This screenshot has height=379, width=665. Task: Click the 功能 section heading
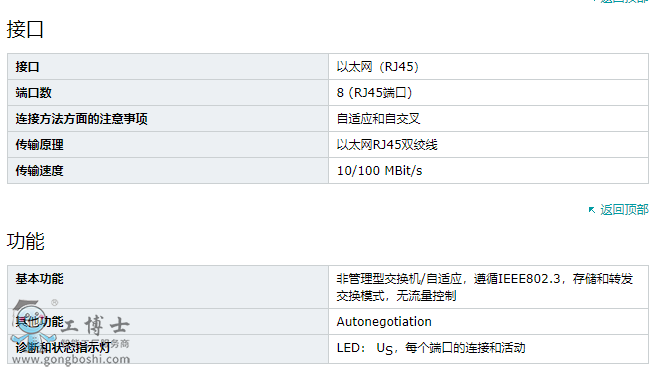[x=25, y=241]
